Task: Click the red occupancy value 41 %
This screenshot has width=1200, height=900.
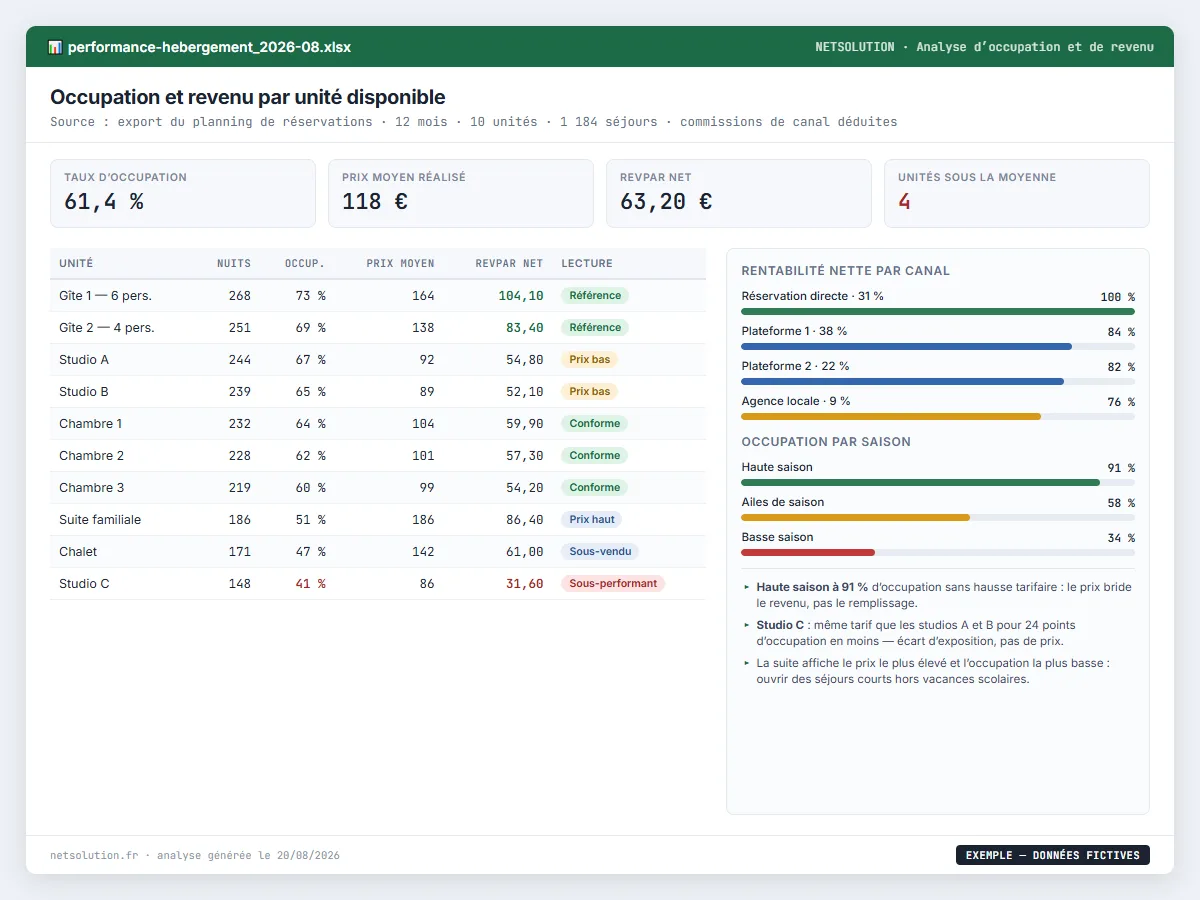Action: (310, 584)
